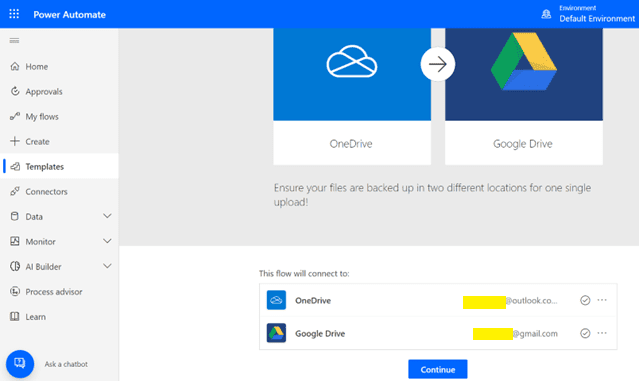
Task: Click OneDrive connection name
Action: tap(313, 301)
